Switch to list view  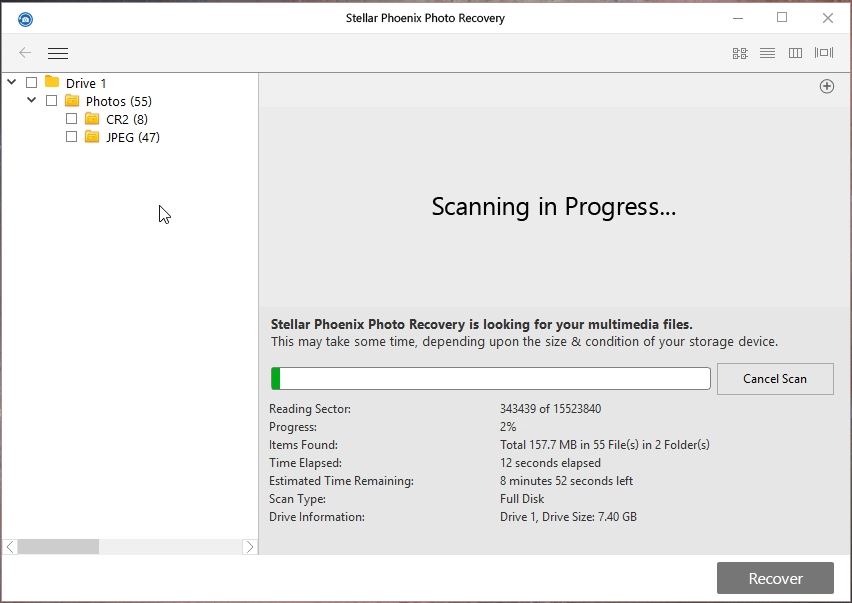pyautogui.click(x=767, y=53)
